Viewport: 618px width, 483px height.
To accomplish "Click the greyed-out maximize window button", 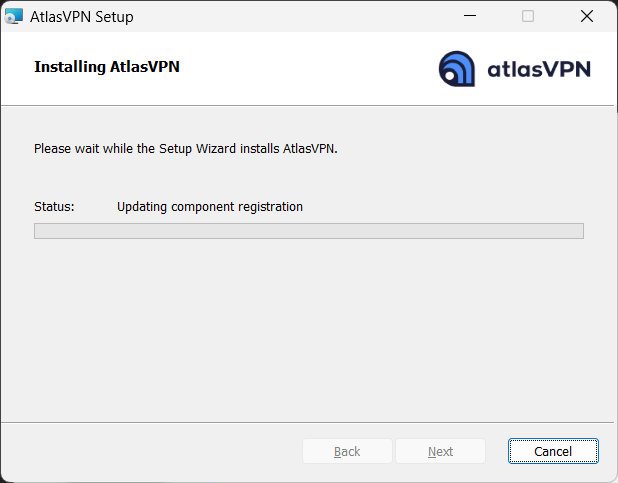I will pyautogui.click(x=528, y=16).
